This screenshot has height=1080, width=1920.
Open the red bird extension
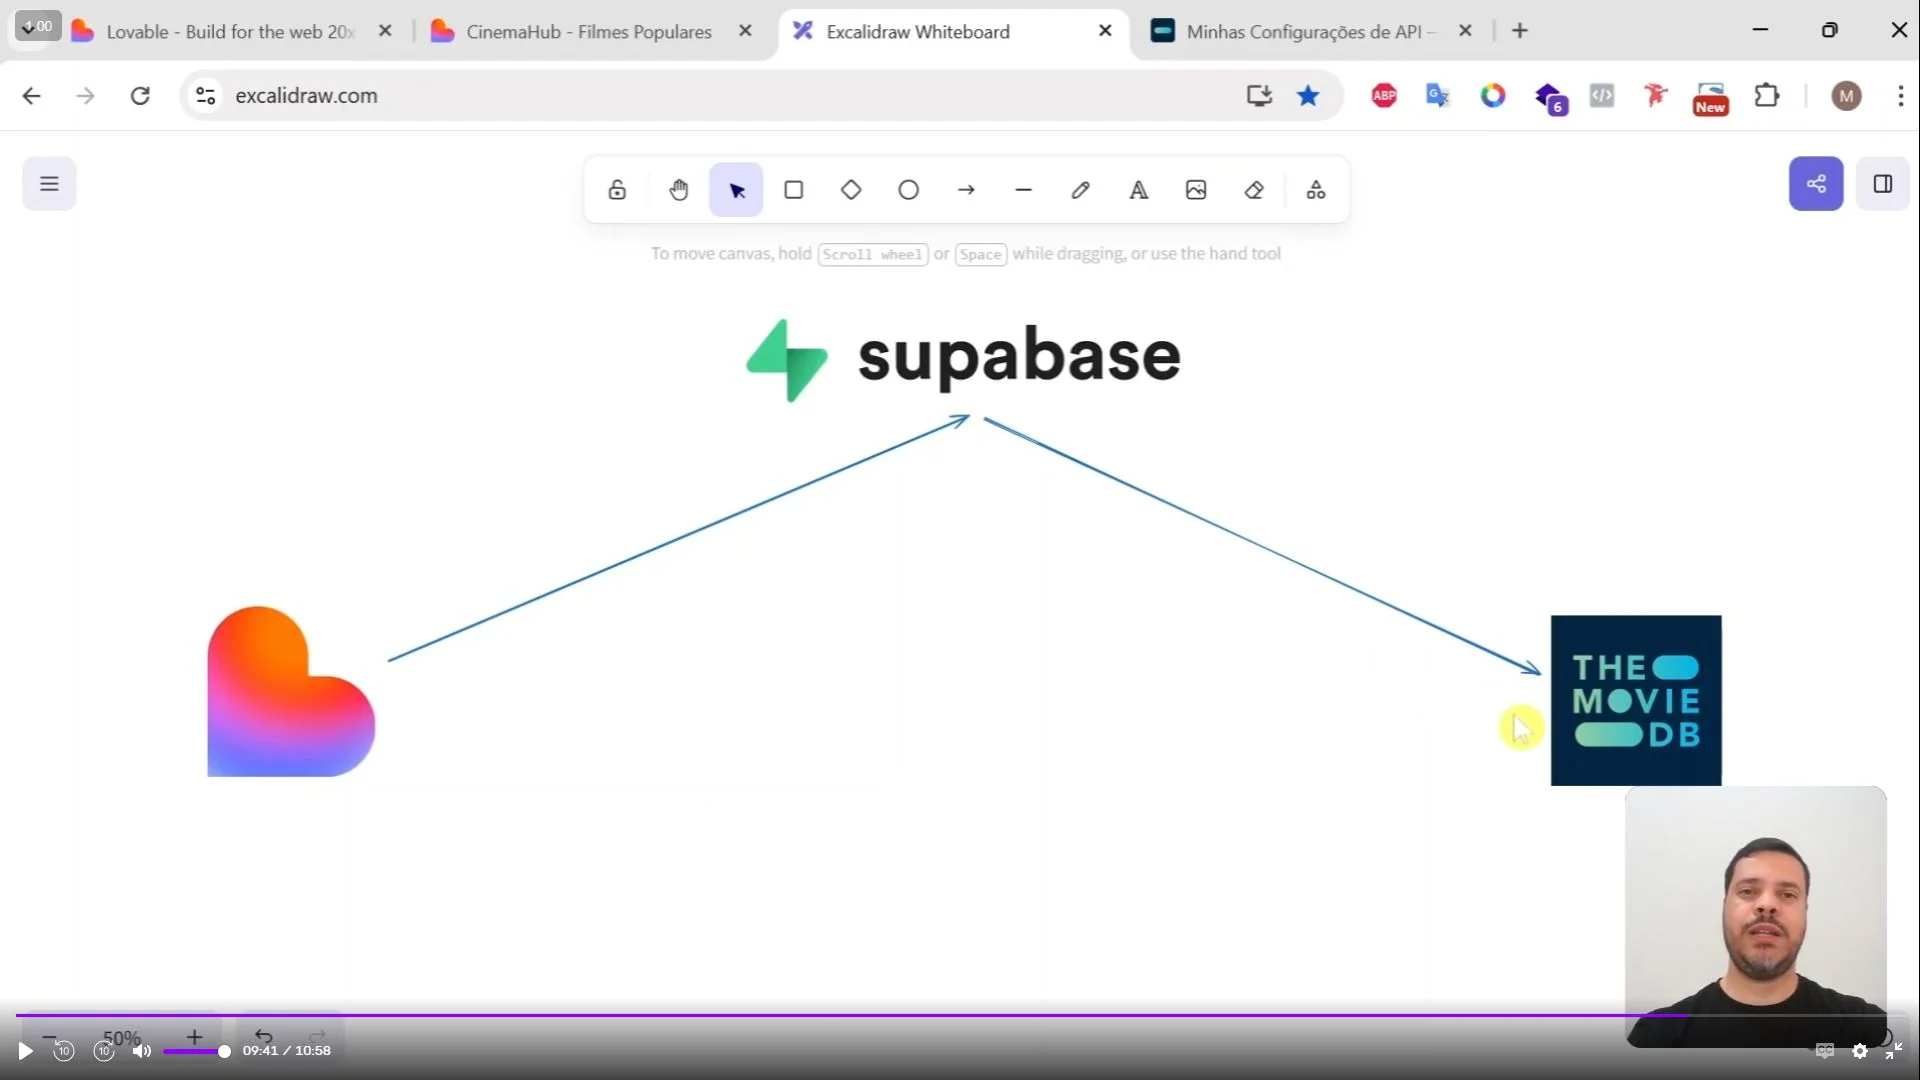point(1656,96)
